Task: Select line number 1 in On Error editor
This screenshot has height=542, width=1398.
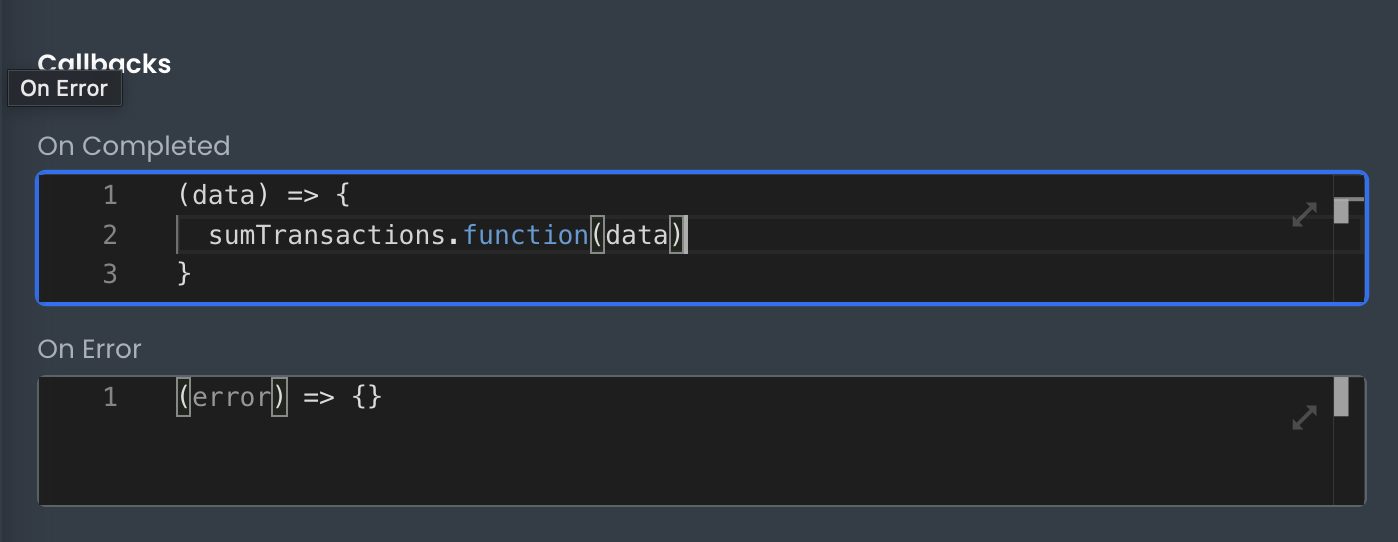Action: 110,398
